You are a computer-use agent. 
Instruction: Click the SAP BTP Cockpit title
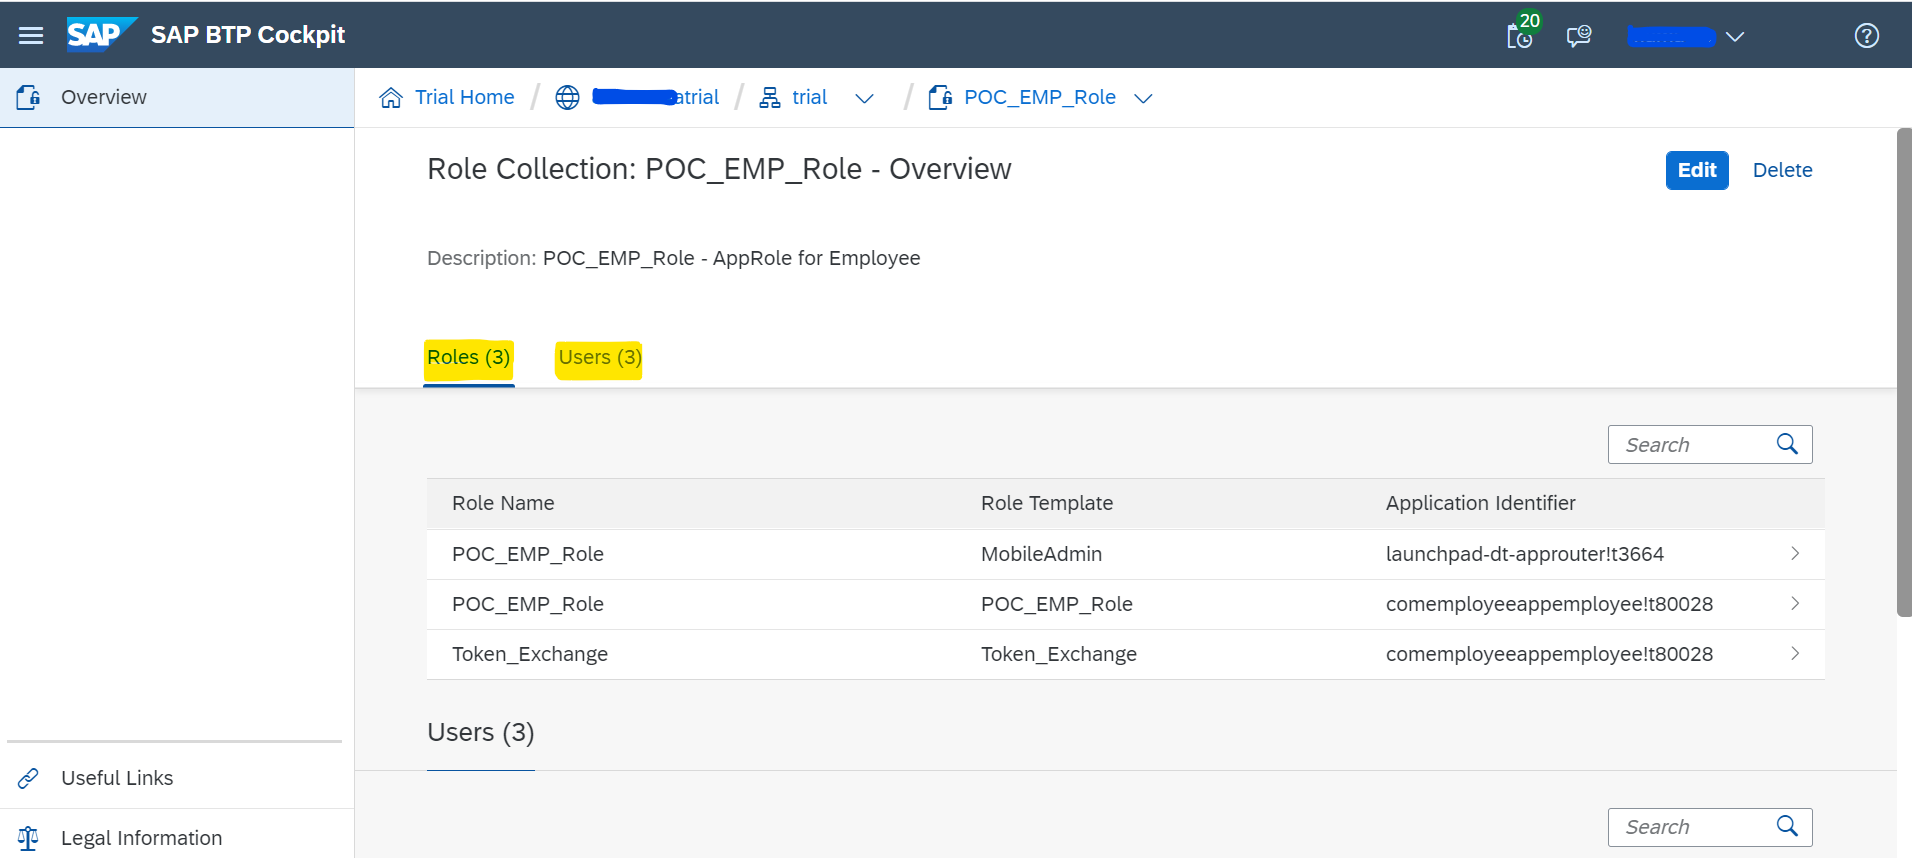248,35
